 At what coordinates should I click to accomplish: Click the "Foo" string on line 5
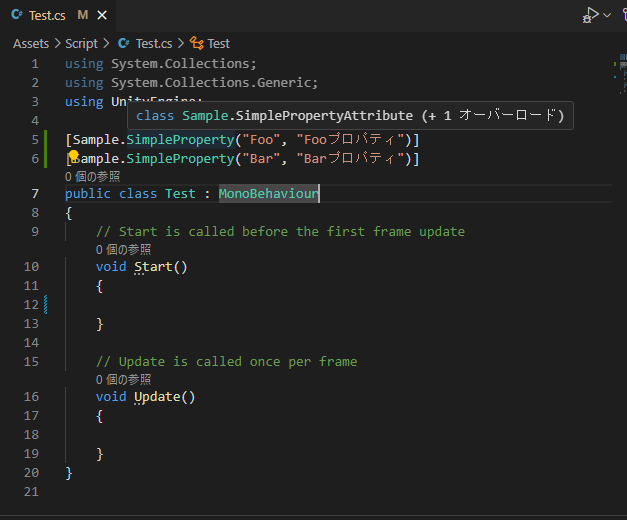tap(261, 140)
